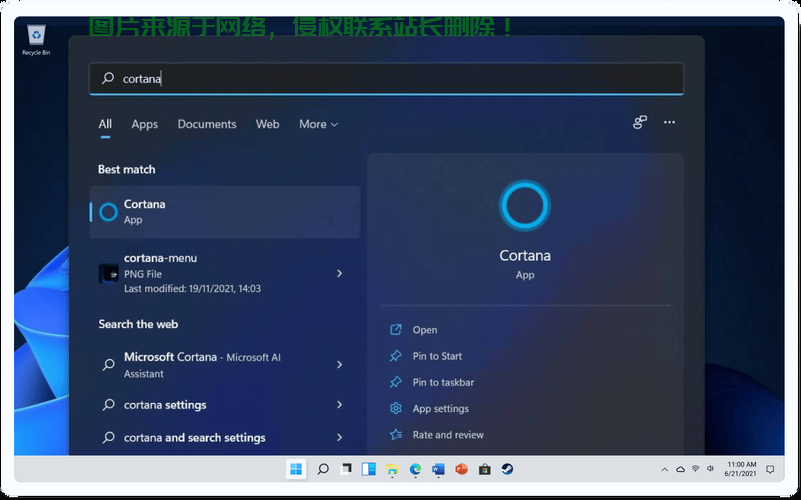Expand cortana-menu result details arrow

[340, 273]
